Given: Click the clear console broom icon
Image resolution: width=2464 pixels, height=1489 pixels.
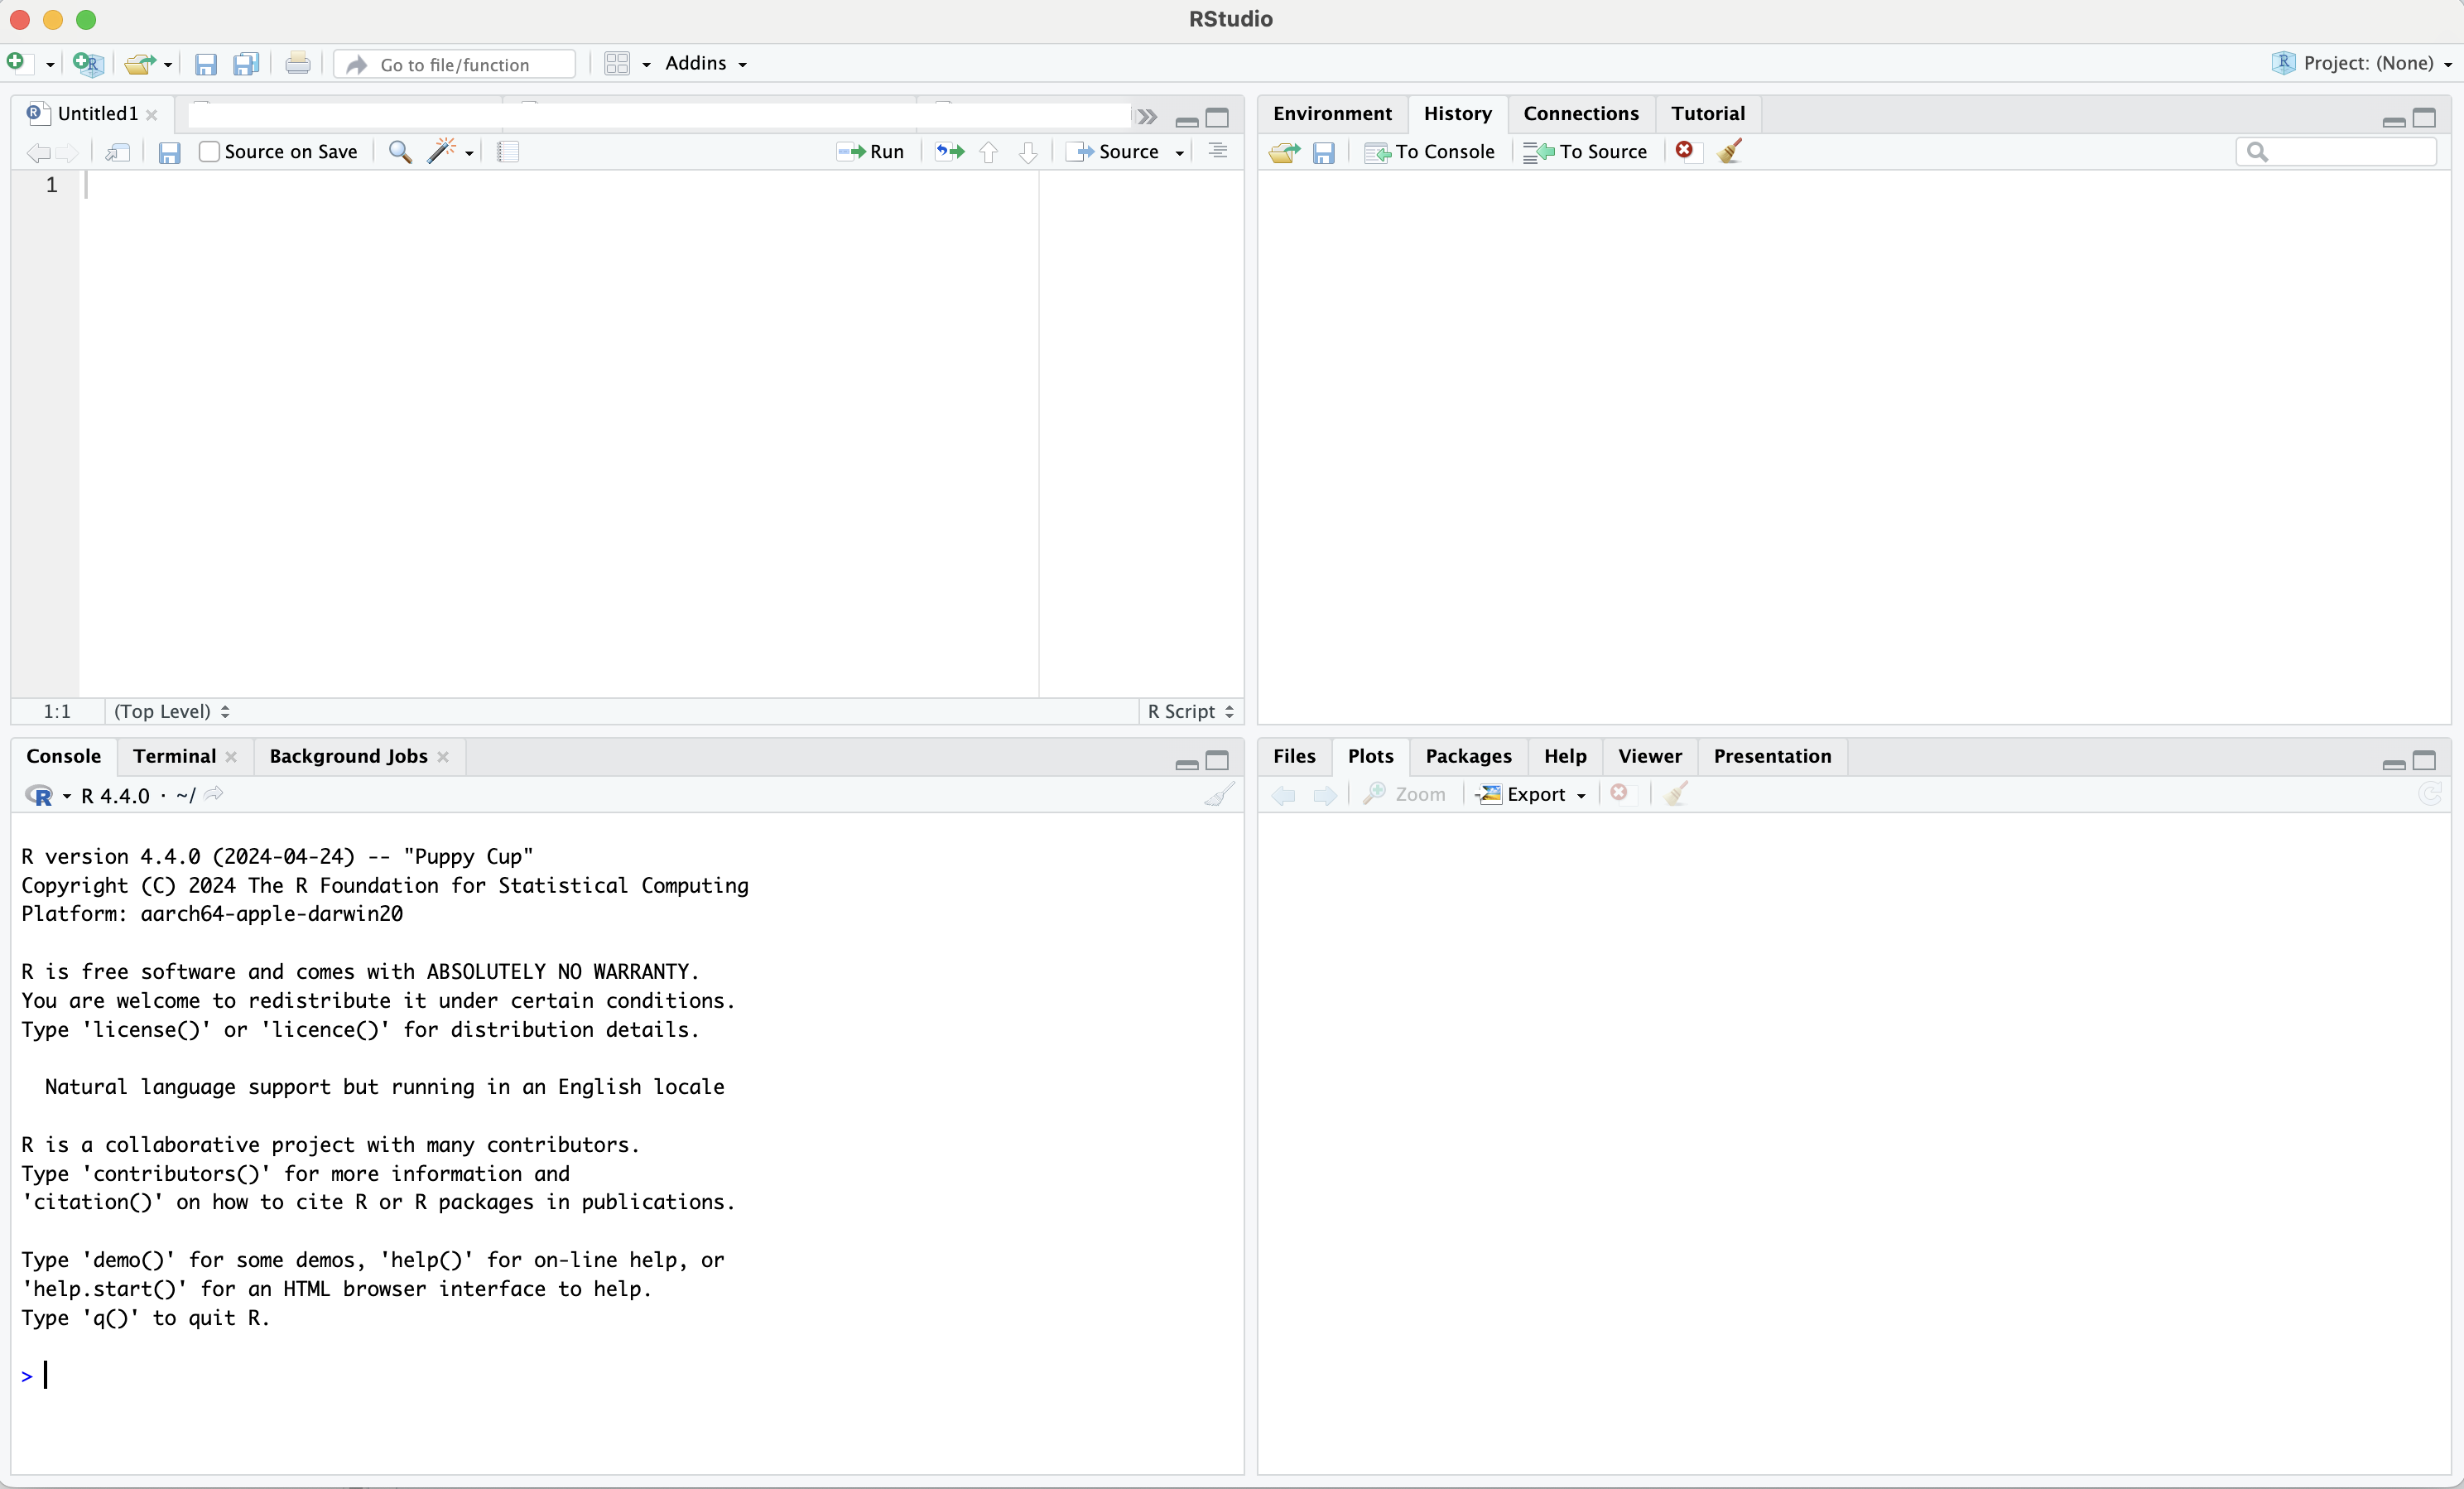Looking at the screenshot, I should coord(1219,795).
